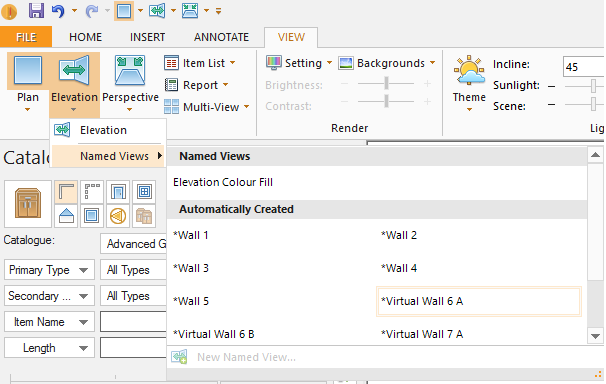Choose Elevation Colour Fill view

point(223,182)
